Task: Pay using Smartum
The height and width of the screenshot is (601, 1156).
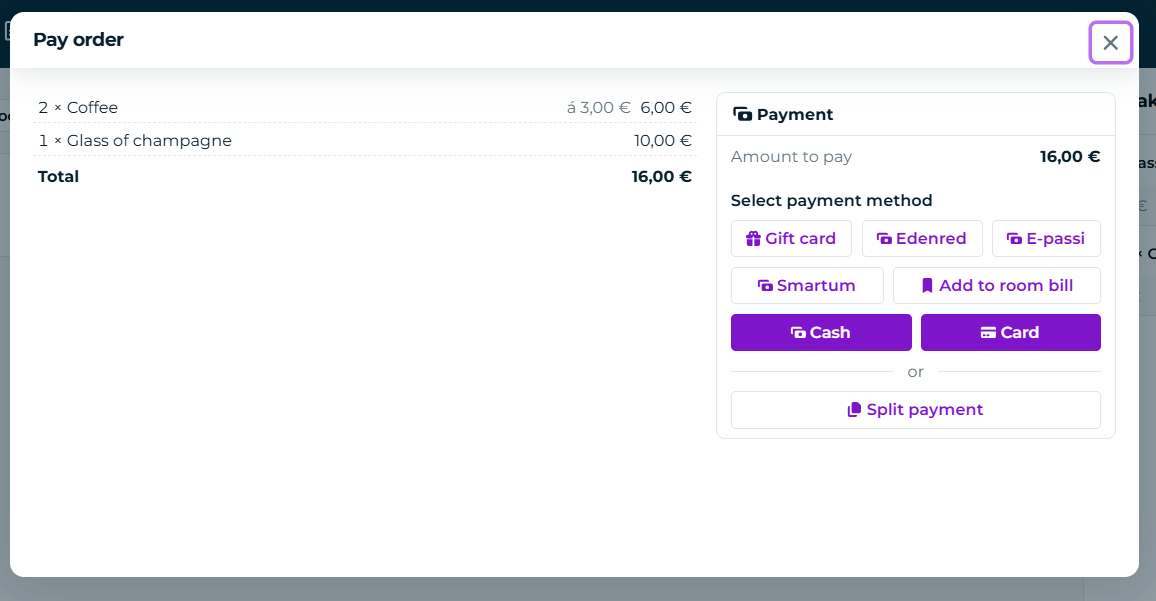Action: [807, 285]
